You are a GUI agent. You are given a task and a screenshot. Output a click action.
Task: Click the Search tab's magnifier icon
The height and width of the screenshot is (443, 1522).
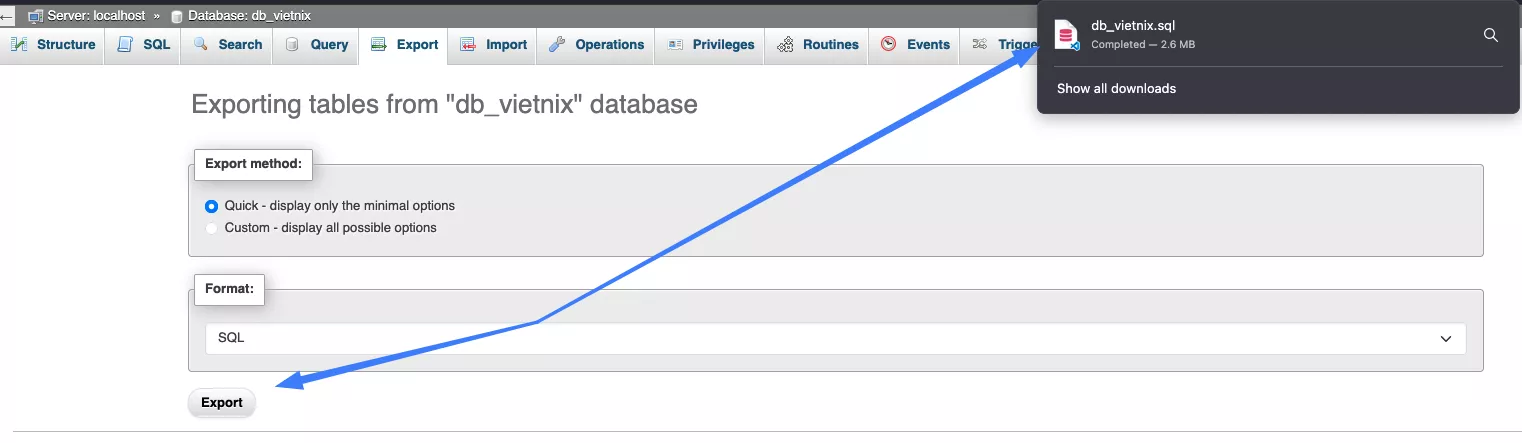coord(201,45)
